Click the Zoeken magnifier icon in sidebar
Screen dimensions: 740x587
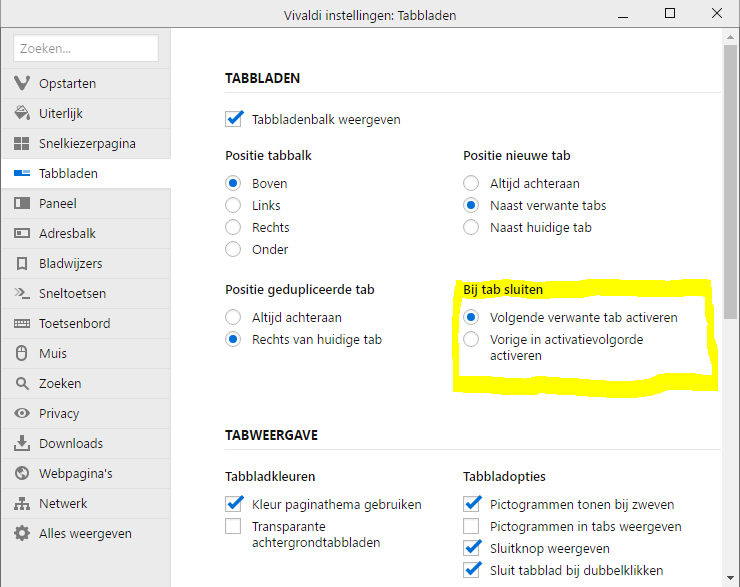(22, 383)
